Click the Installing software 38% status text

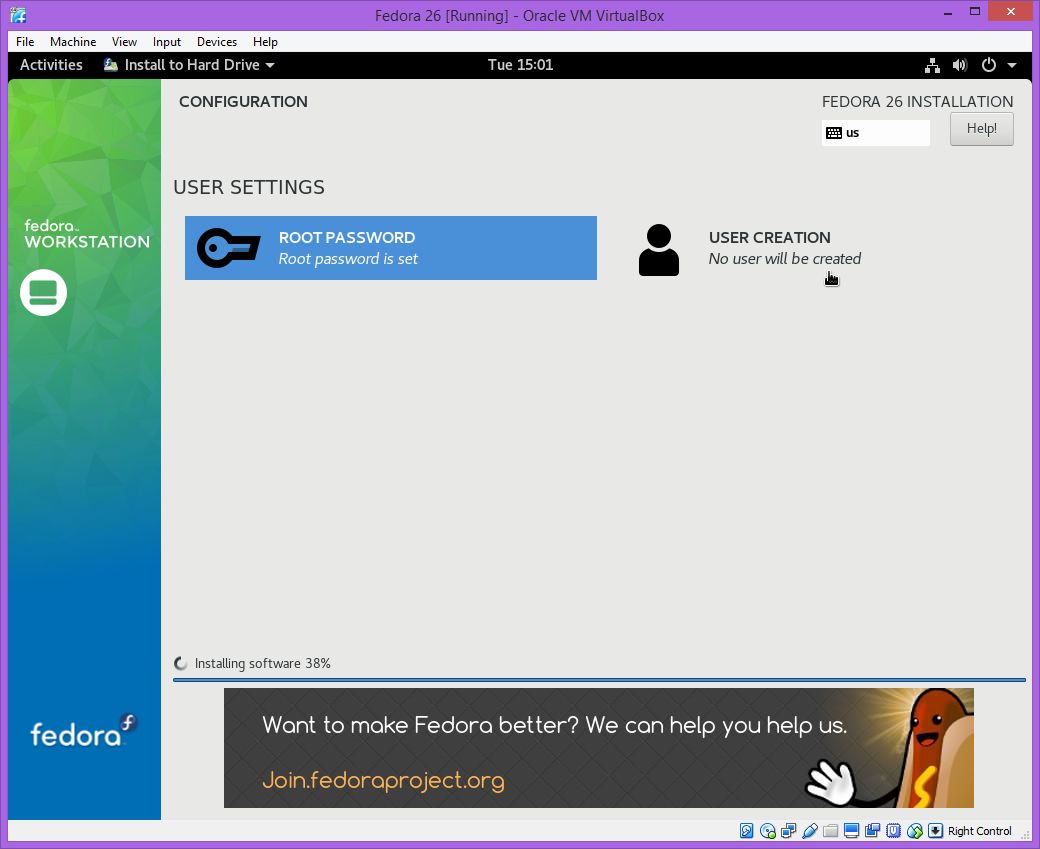click(x=263, y=663)
